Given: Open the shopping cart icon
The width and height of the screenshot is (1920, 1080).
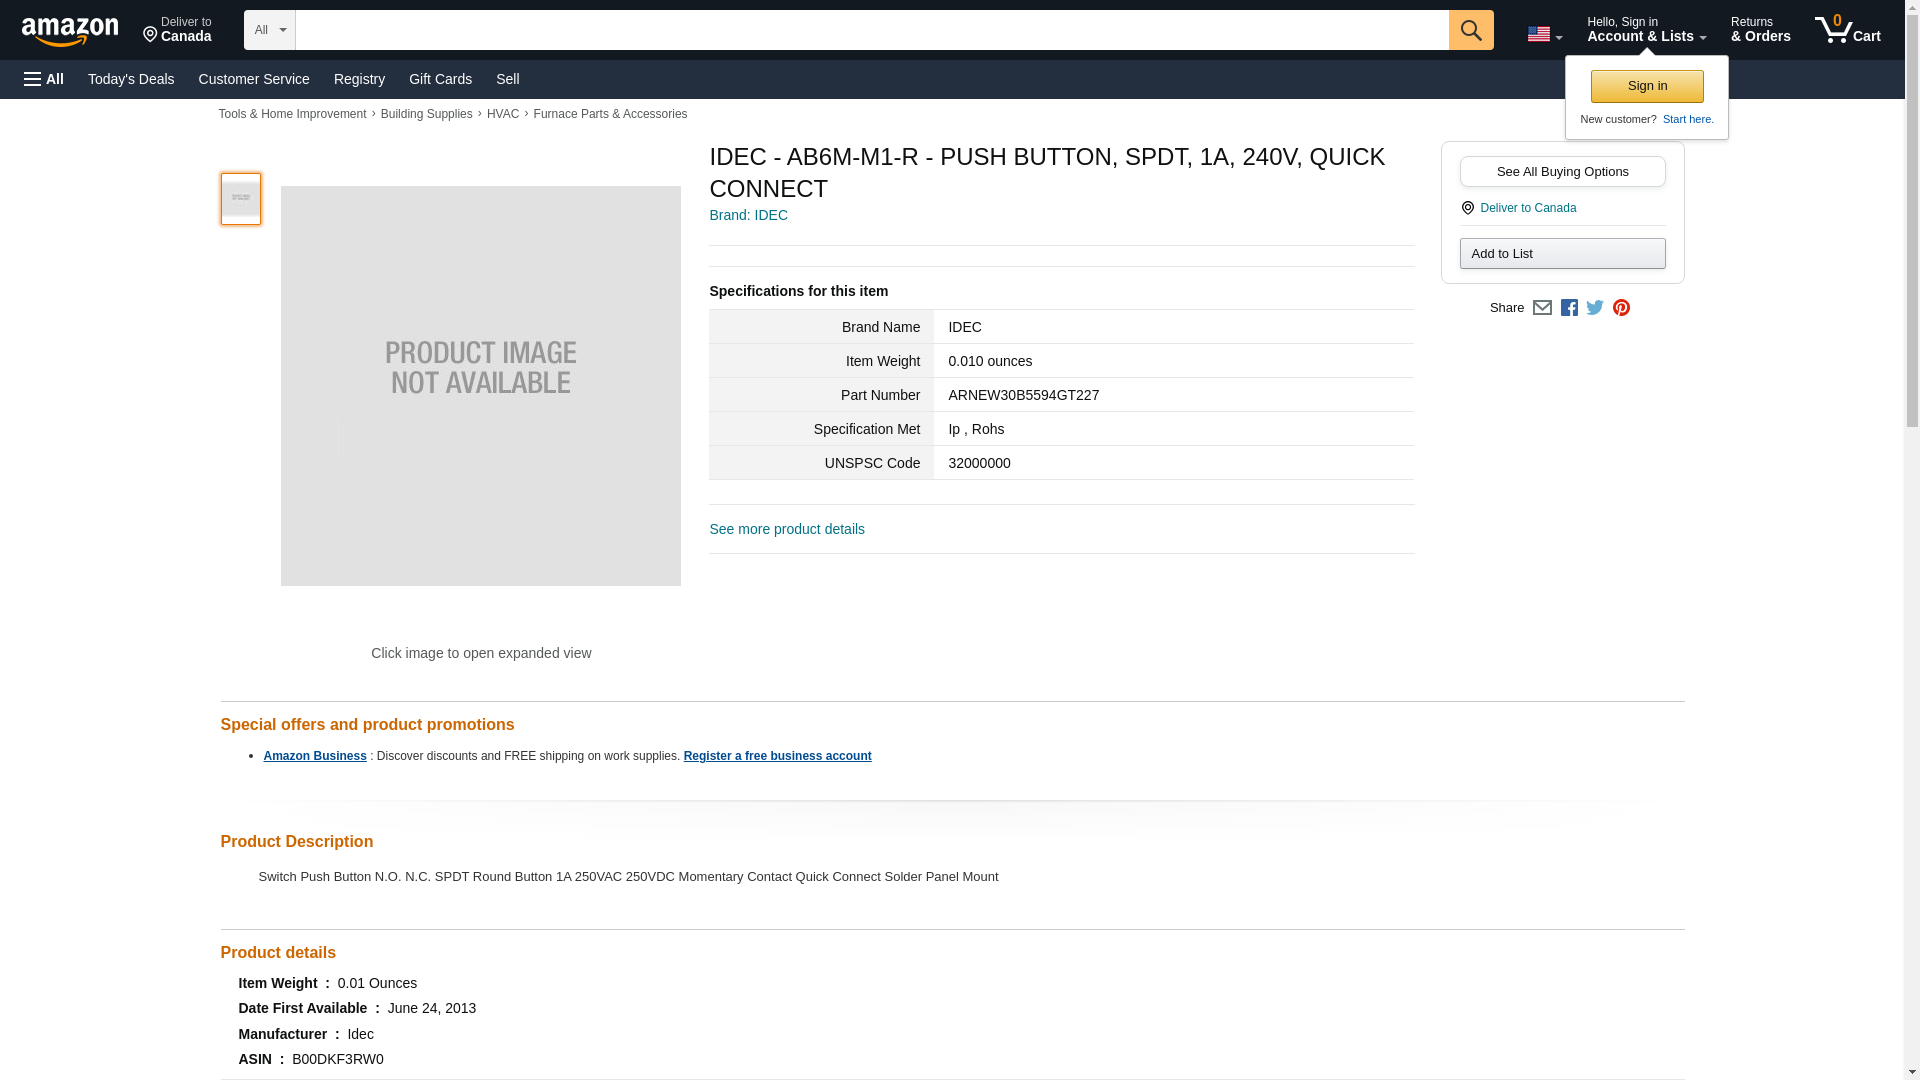Looking at the screenshot, I should 1847,30.
